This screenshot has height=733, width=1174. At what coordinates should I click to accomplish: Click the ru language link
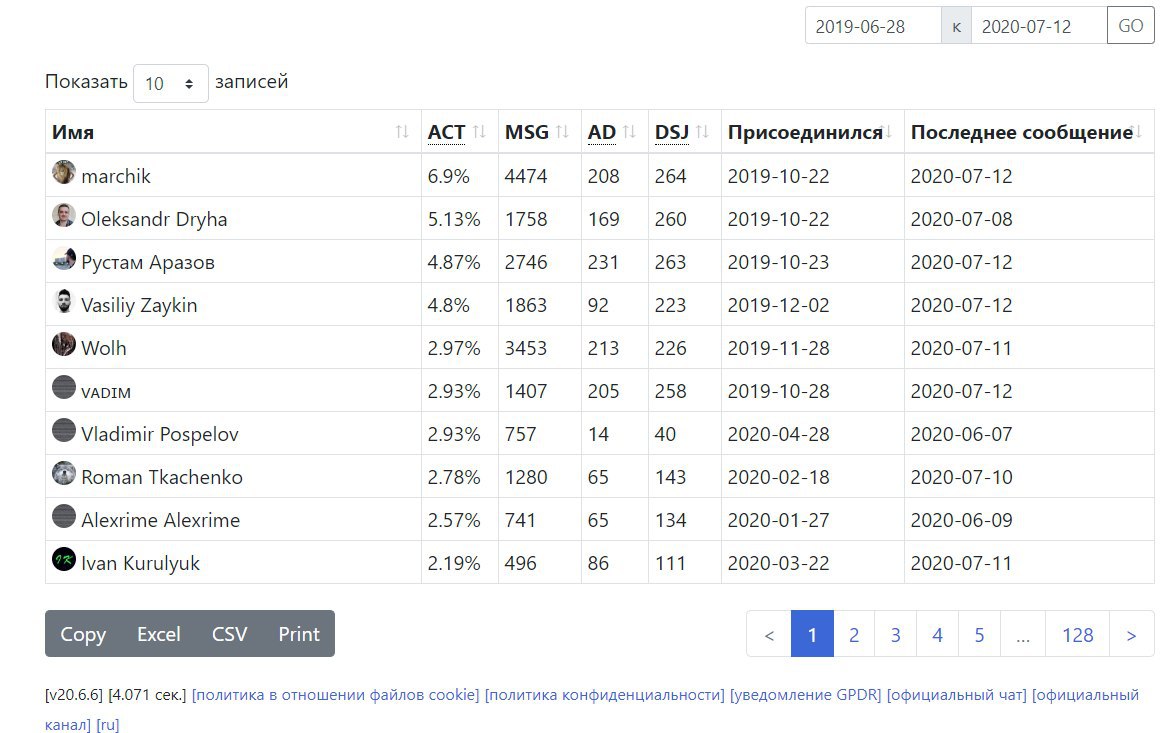pyautogui.click(x=108, y=724)
